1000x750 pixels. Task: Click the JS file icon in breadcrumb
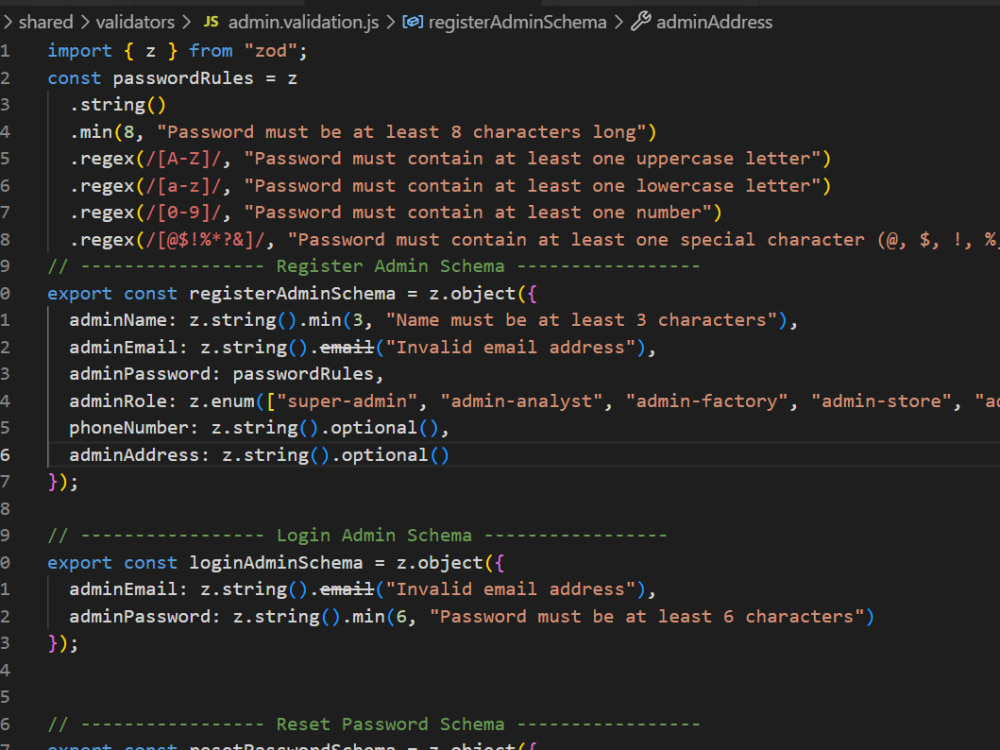point(210,22)
